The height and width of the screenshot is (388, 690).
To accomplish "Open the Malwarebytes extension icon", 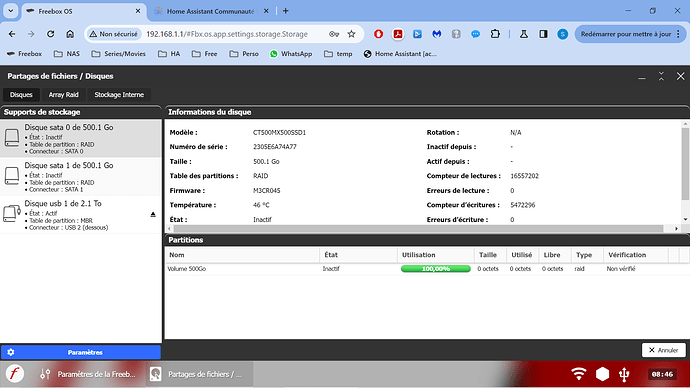I will point(437,34).
